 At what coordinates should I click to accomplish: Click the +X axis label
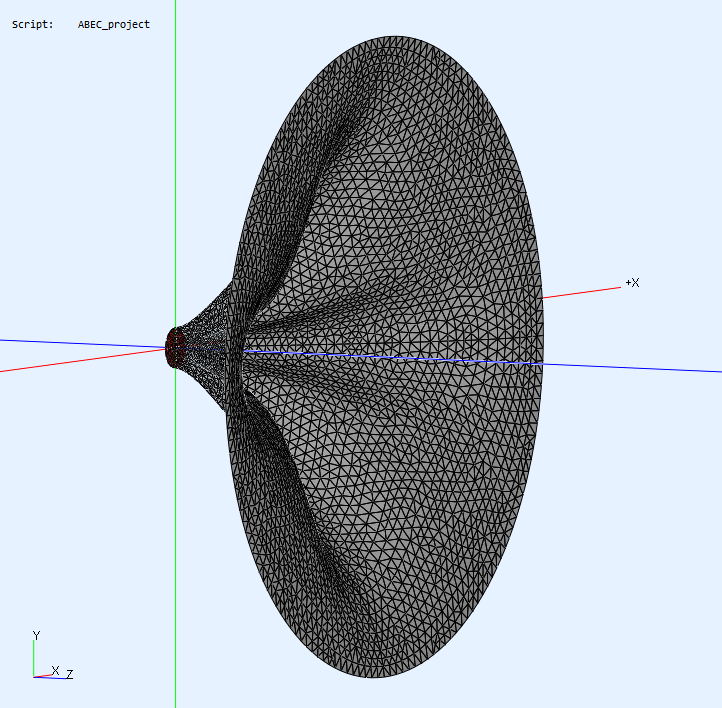pyautogui.click(x=633, y=283)
